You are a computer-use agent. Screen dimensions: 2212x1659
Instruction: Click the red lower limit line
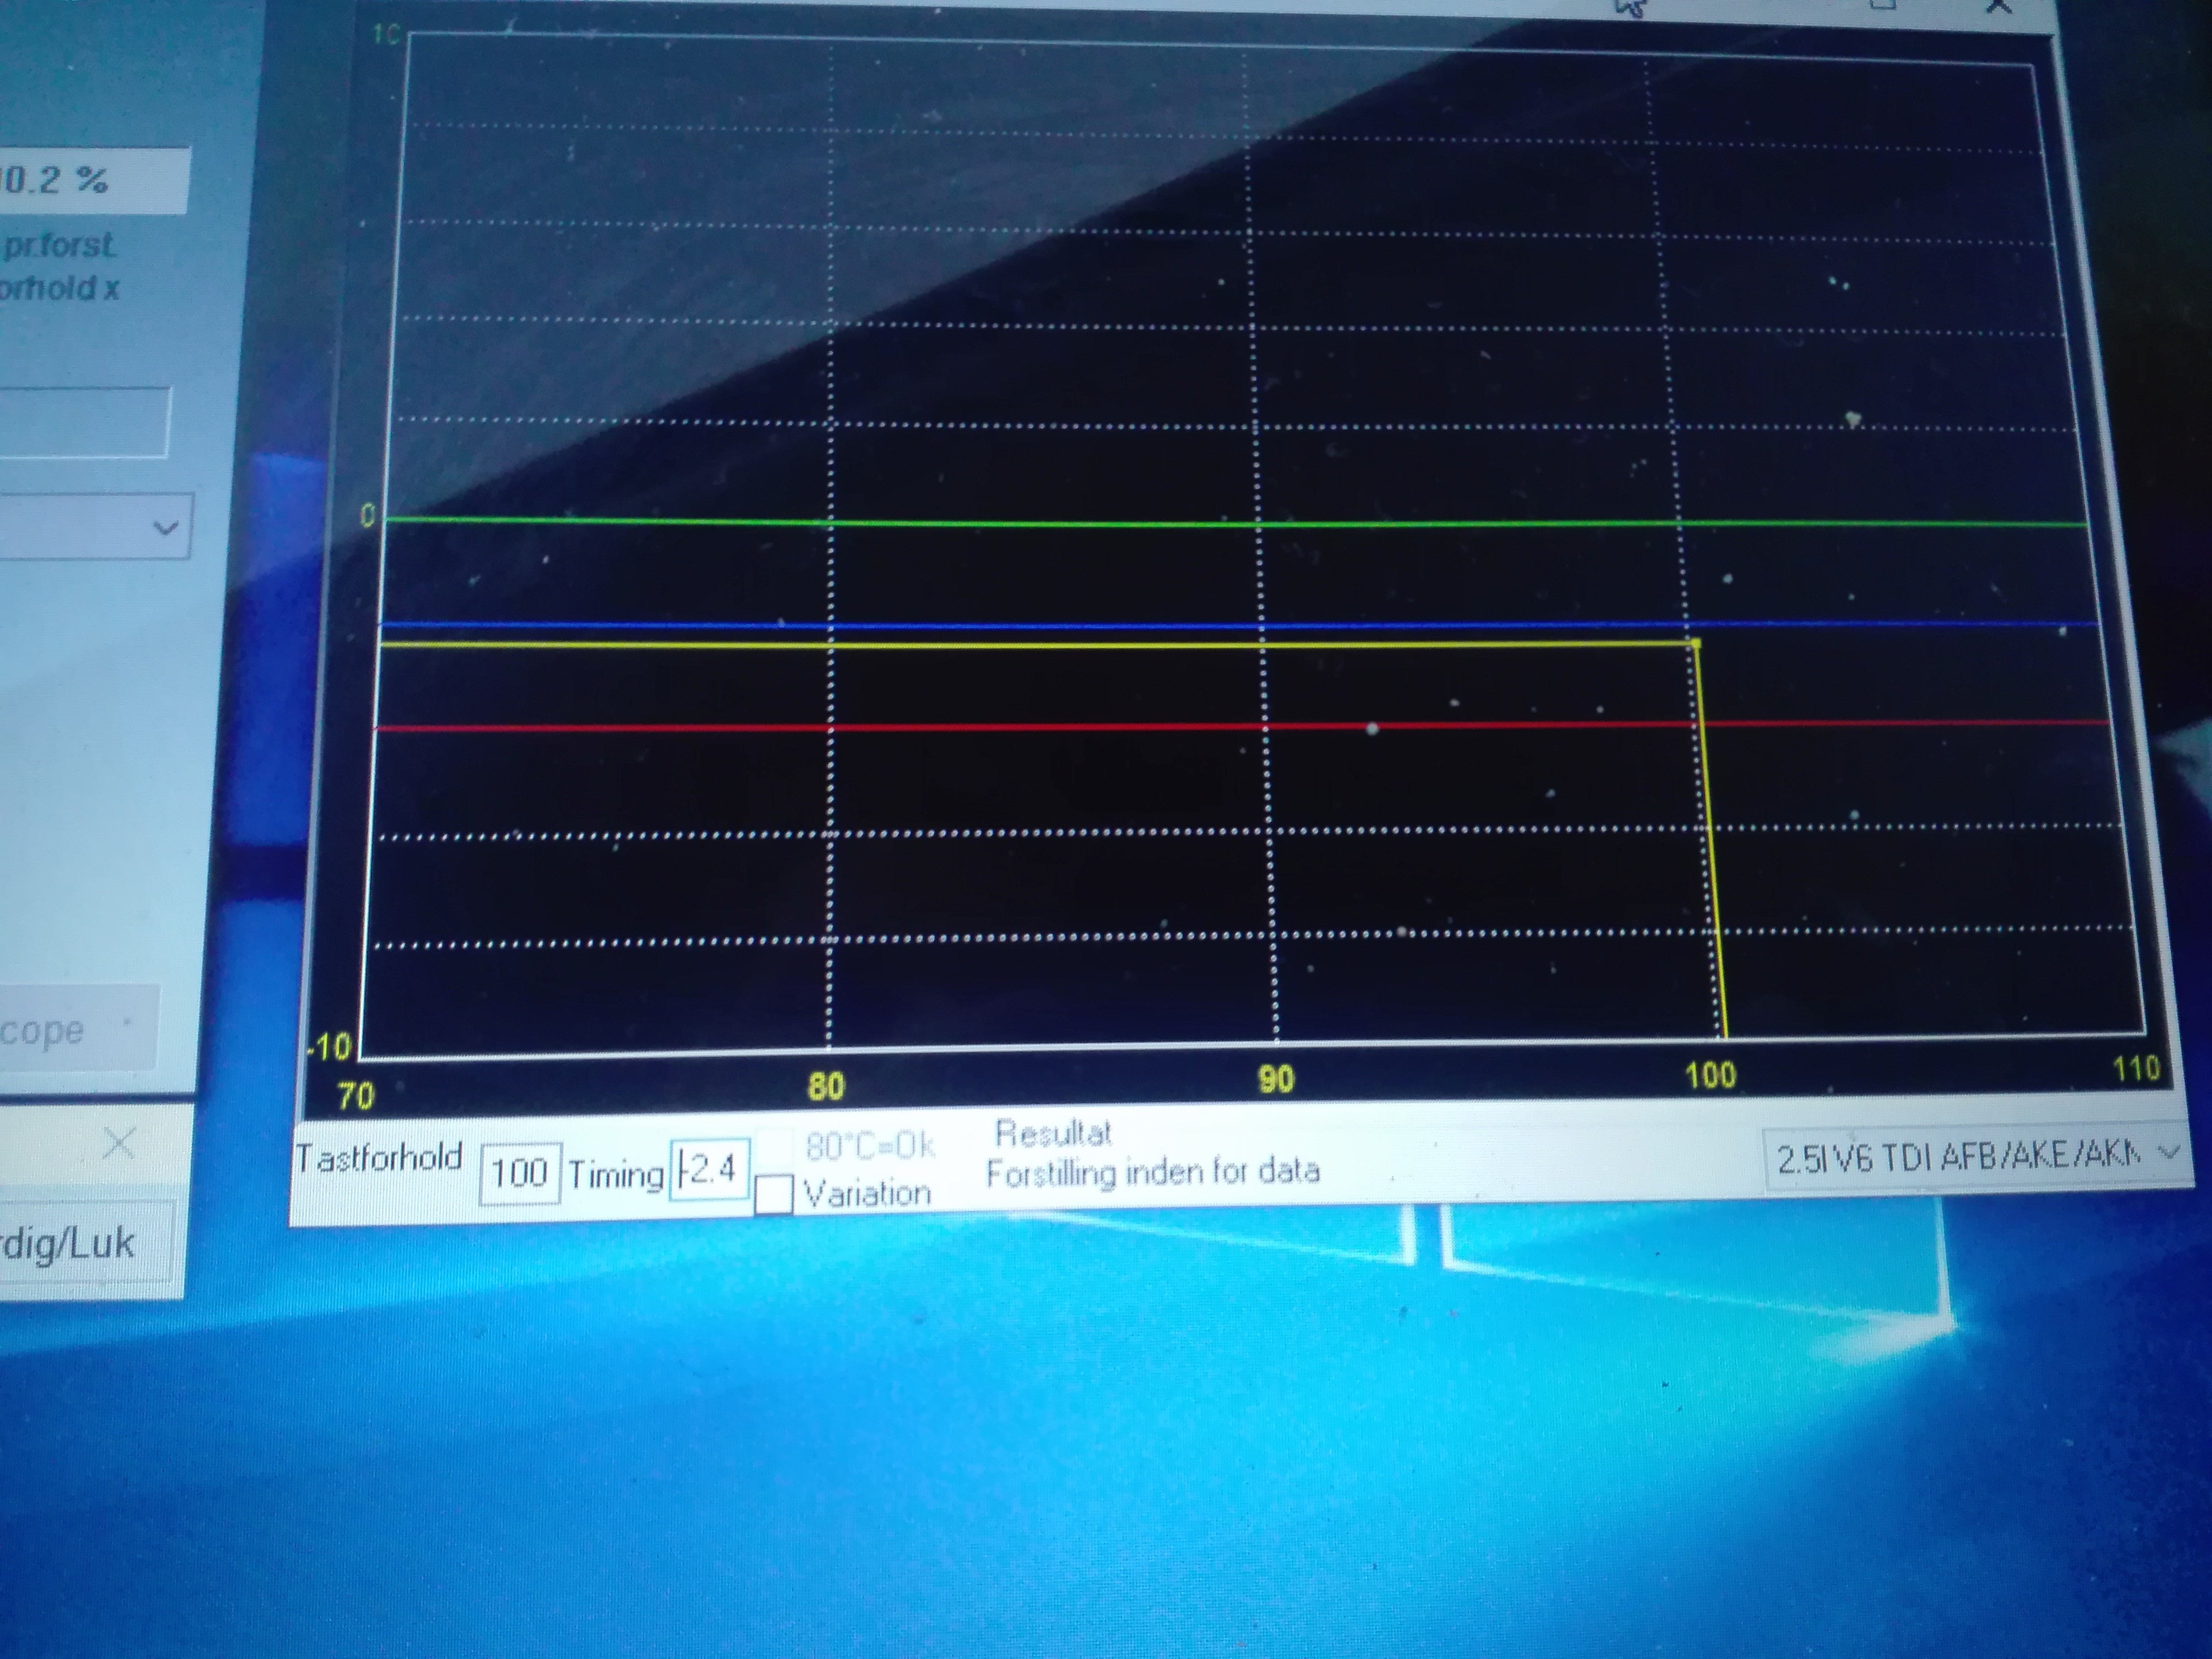coord(1050,728)
